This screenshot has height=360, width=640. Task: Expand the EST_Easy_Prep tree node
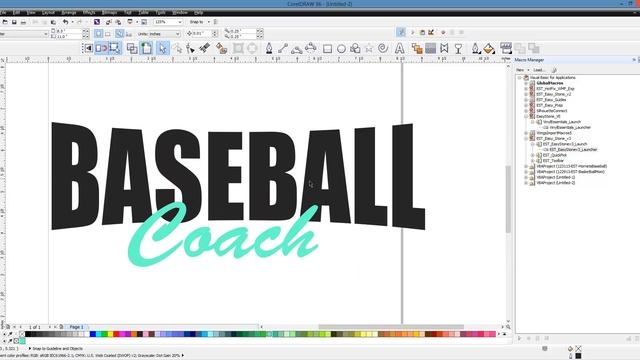(526, 105)
